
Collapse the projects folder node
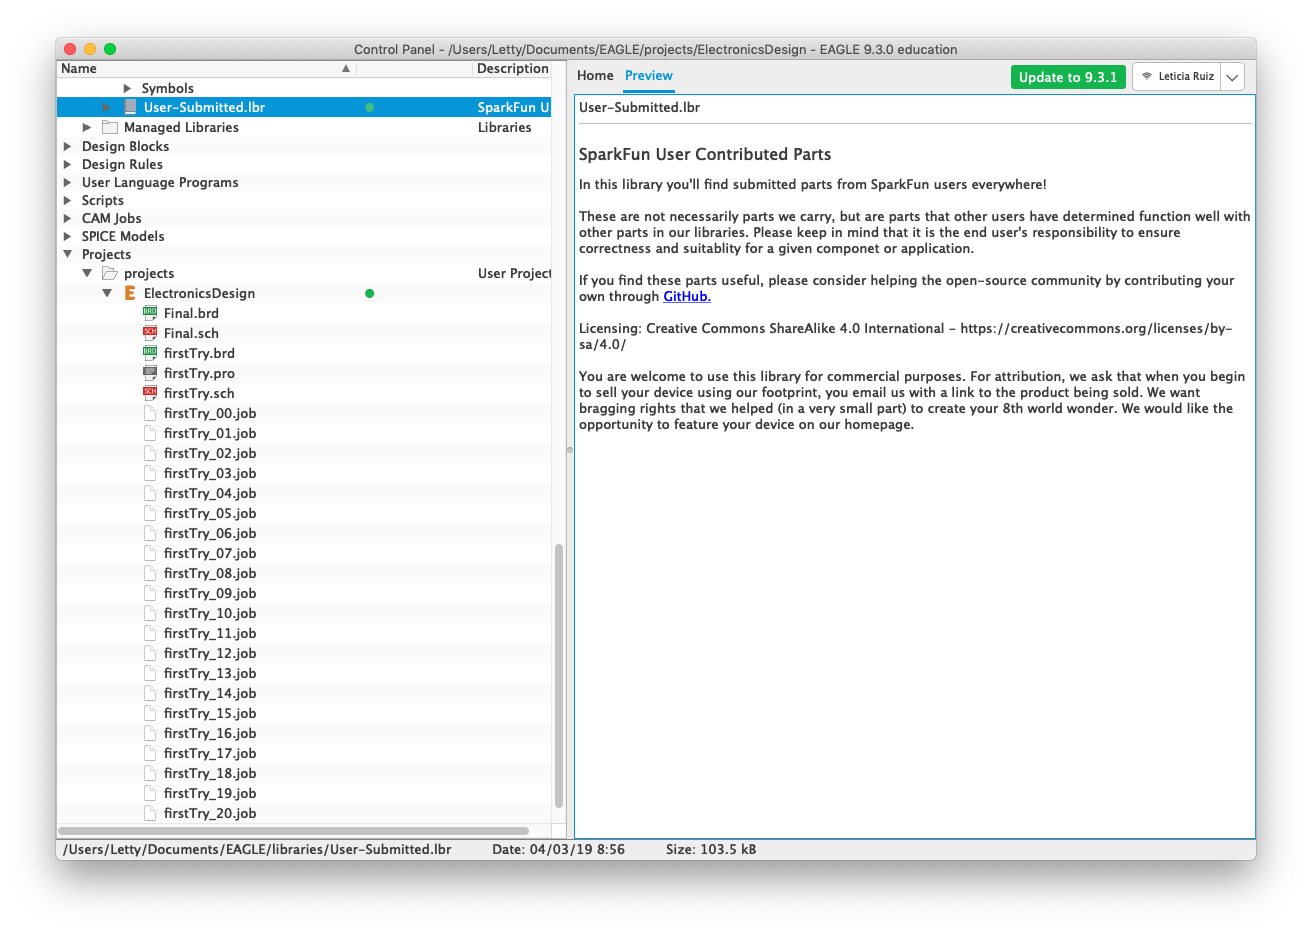pyautogui.click(x=87, y=273)
